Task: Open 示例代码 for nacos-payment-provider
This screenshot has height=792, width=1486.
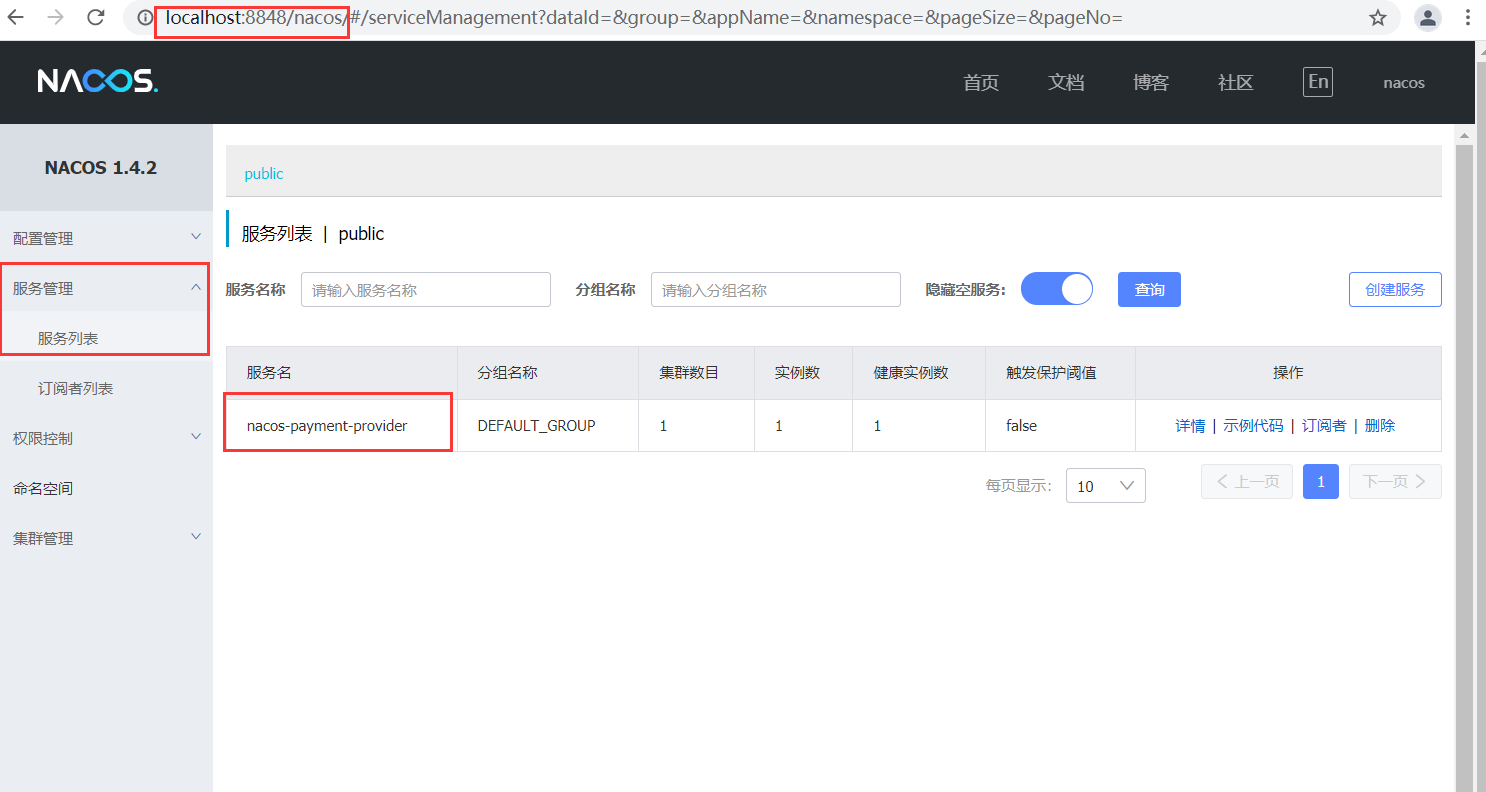Action: (x=1253, y=425)
